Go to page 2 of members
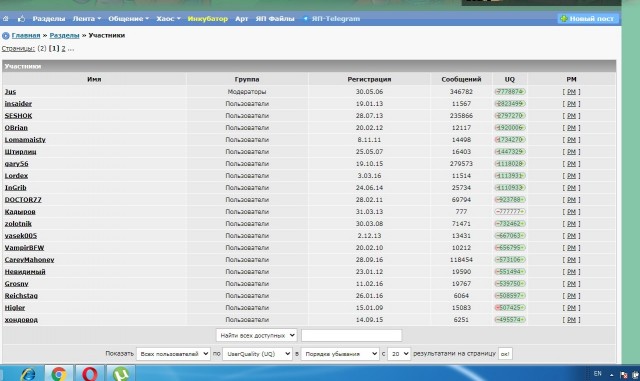Screen dimensions: 640x381 click(x=63, y=49)
